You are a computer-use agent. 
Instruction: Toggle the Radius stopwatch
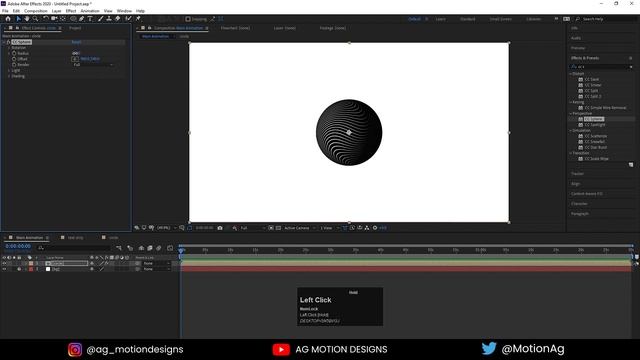(14, 53)
